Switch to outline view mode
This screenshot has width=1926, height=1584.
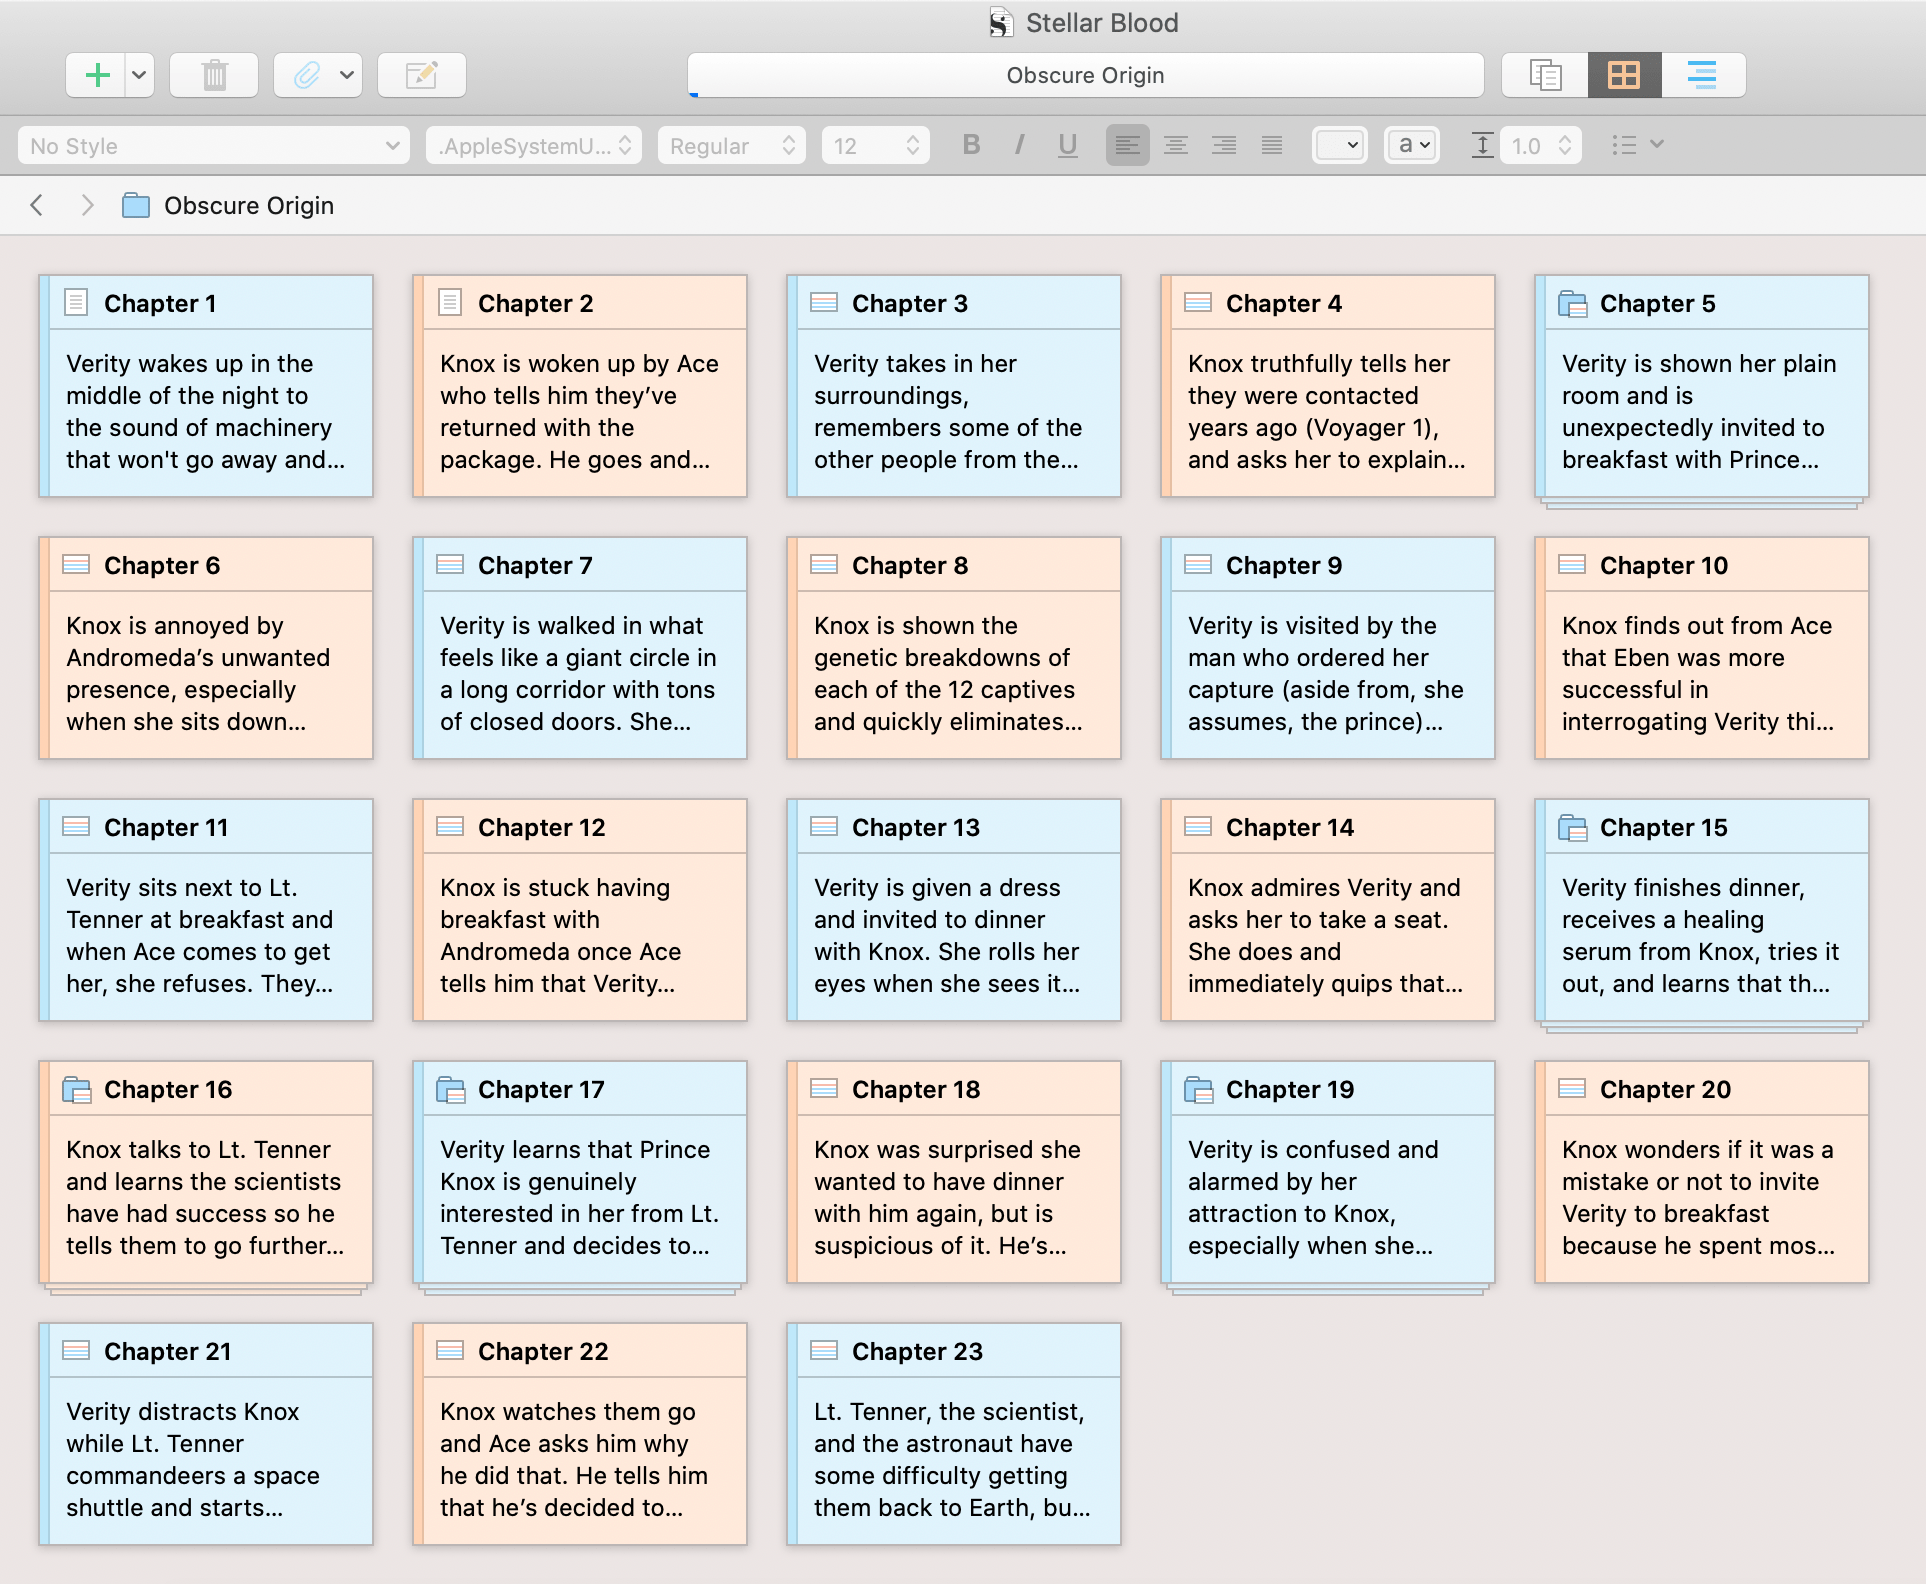pyautogui.click(x=1702, y=75)
